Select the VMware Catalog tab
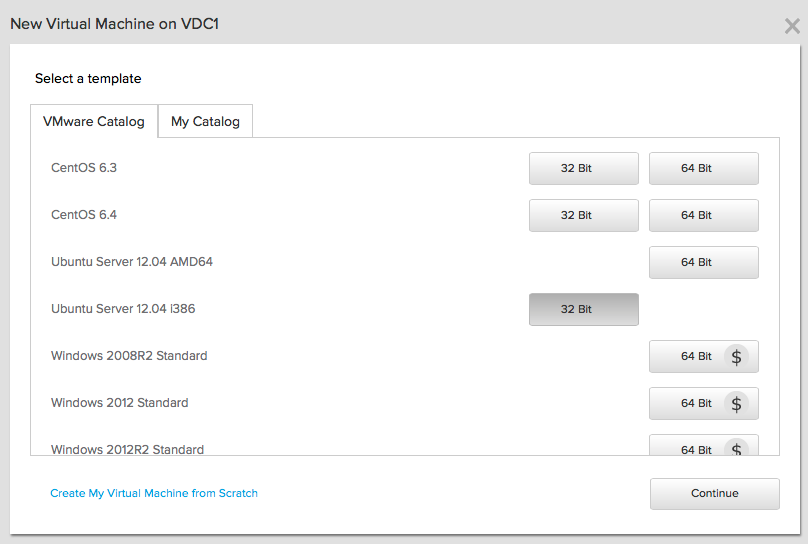The height and width of the screenshot is (544, 808). coord(94,122)
